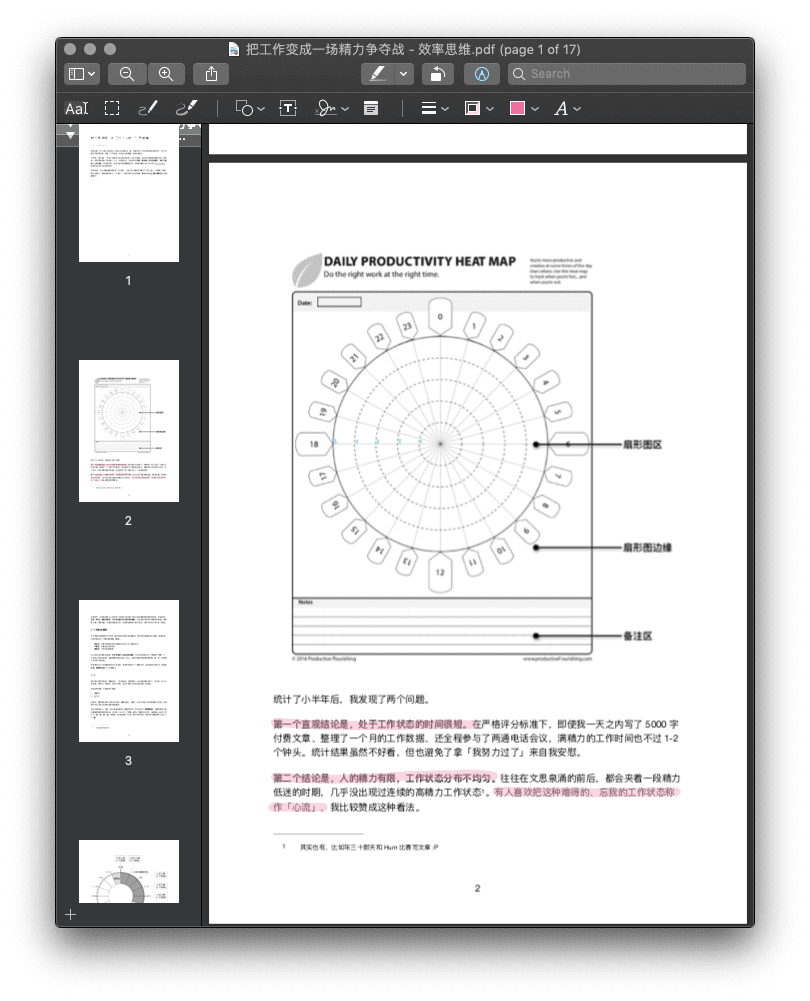Image resolution: width=810 pixels, height=1001 pixels.
Task: Insert a text box with Text tool
Action: (x=288, y=109)
